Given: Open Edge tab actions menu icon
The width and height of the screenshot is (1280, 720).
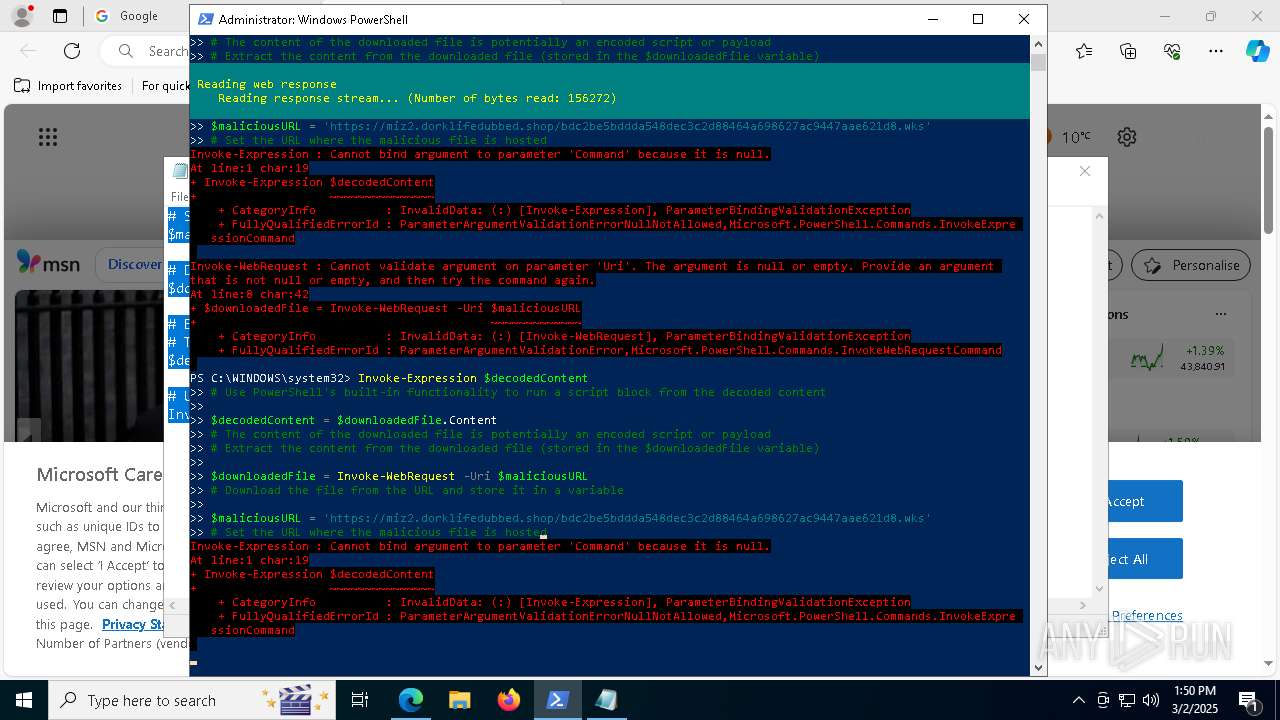Looking at the screenshot, I should point(60,16).
